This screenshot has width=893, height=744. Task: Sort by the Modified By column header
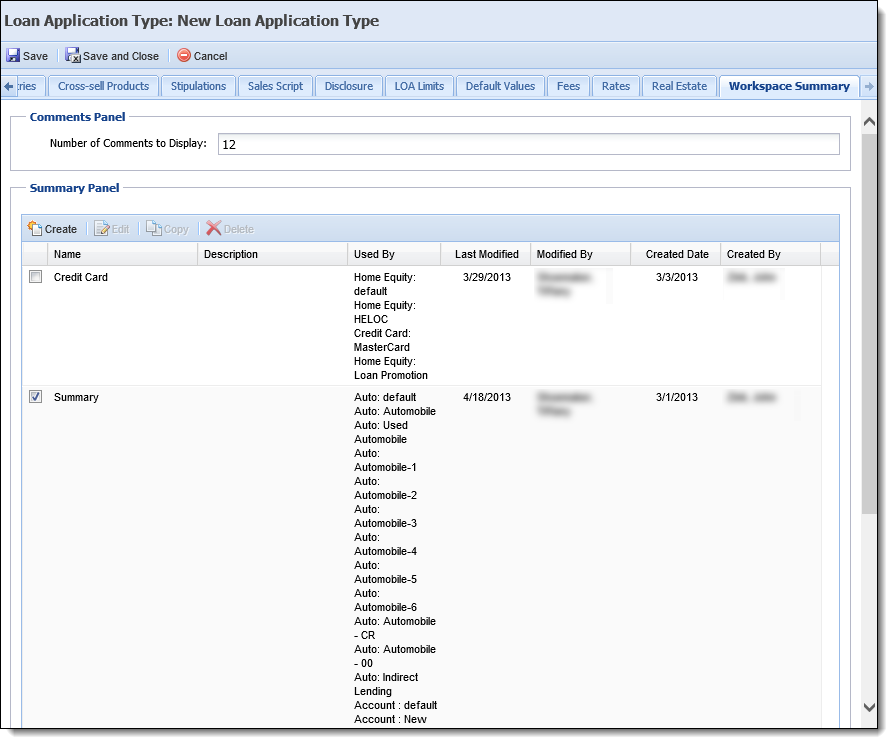tap(580, 254)
